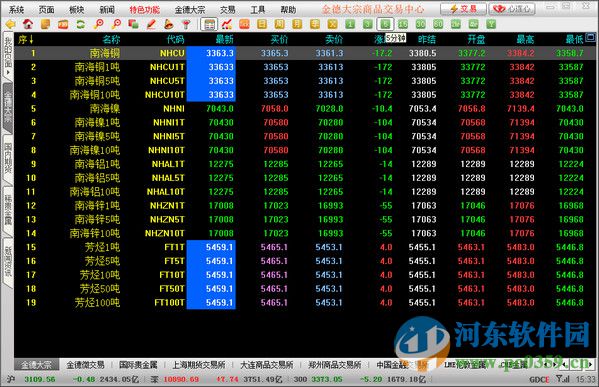Open the 板块 menu

click(77, 10)
